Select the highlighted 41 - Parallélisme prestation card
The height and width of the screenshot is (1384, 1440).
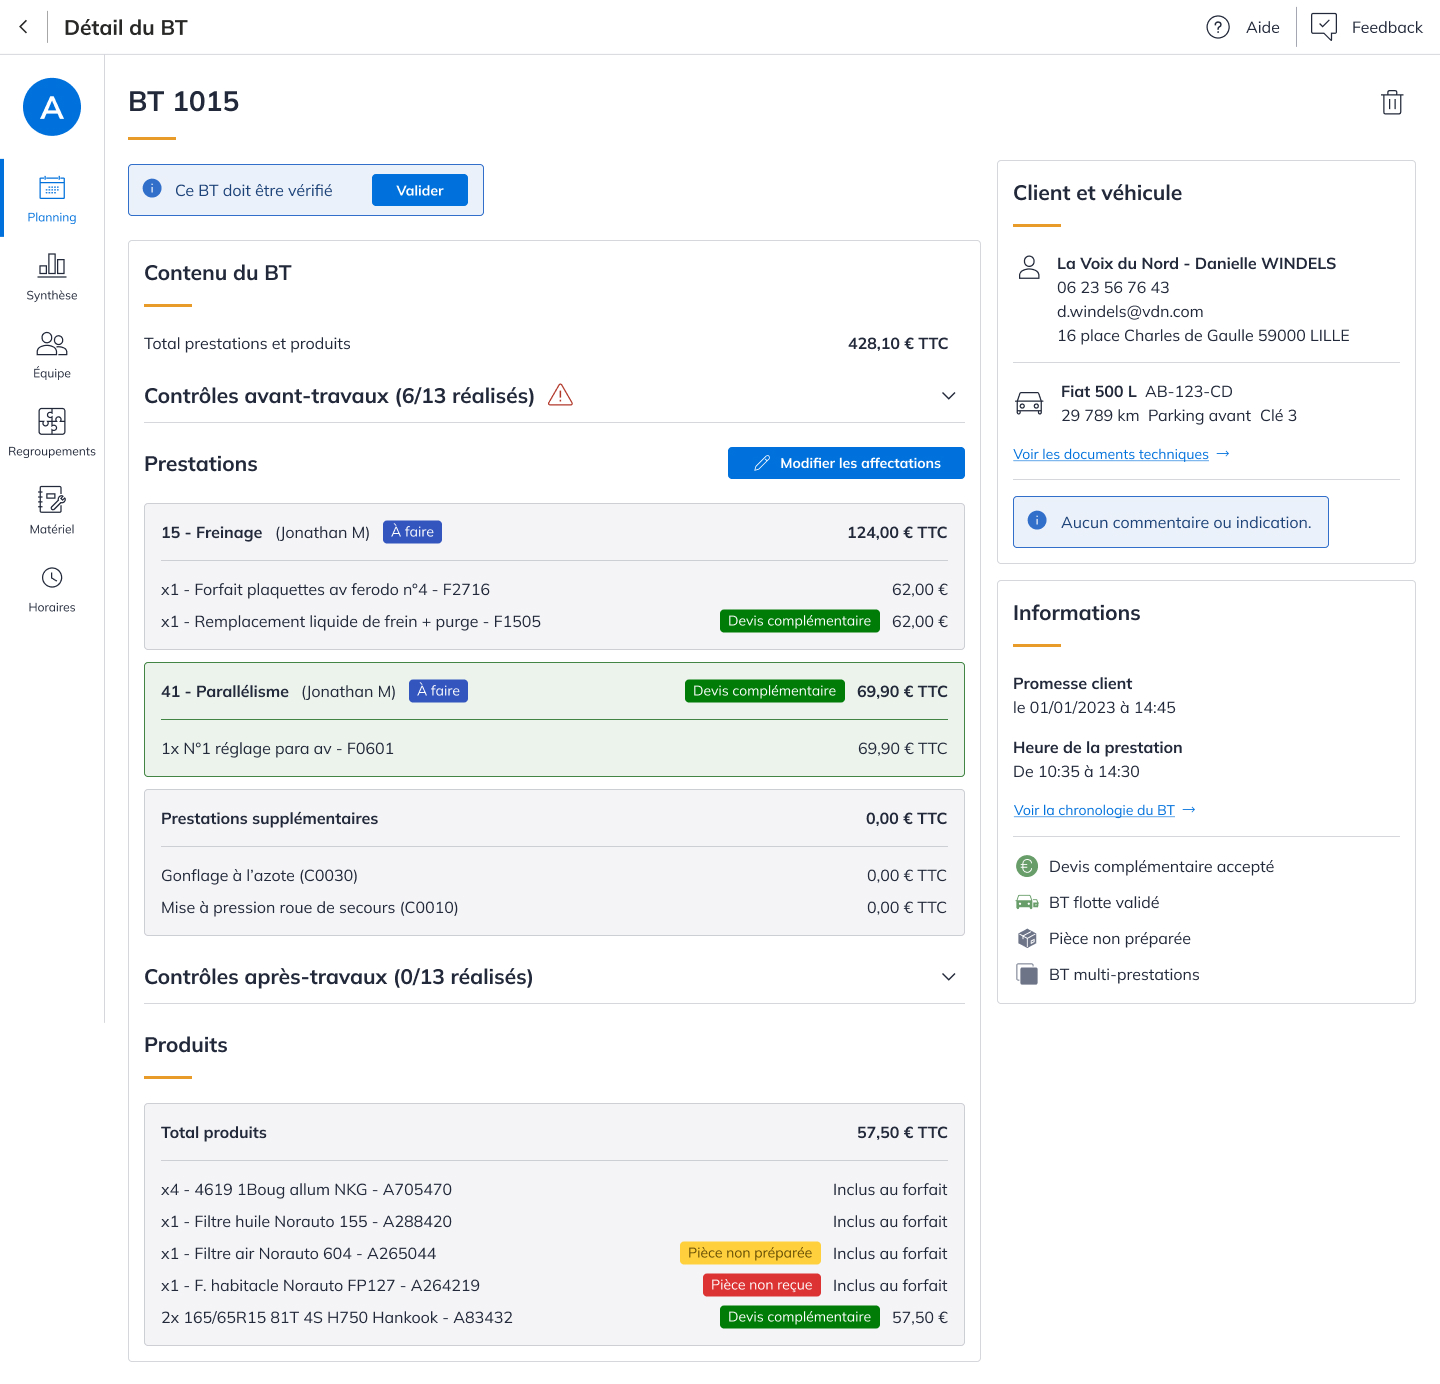[x=554, y=720]
